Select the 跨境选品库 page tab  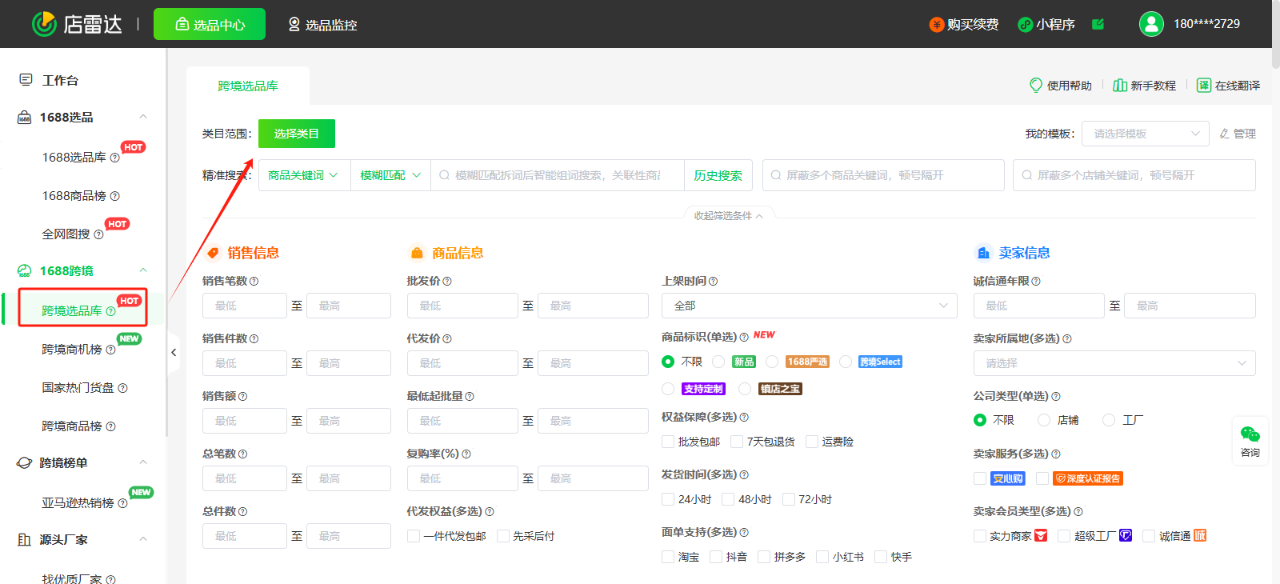point(248,86)
